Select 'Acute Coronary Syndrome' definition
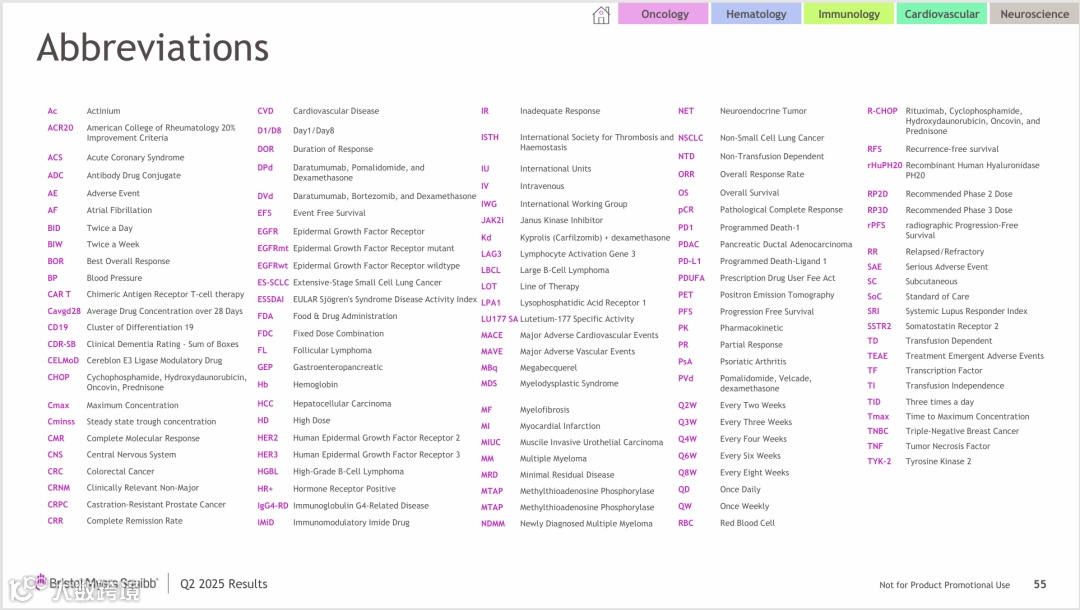Image resolution: width=1080 pixels, height=610 pixels. 135,158
